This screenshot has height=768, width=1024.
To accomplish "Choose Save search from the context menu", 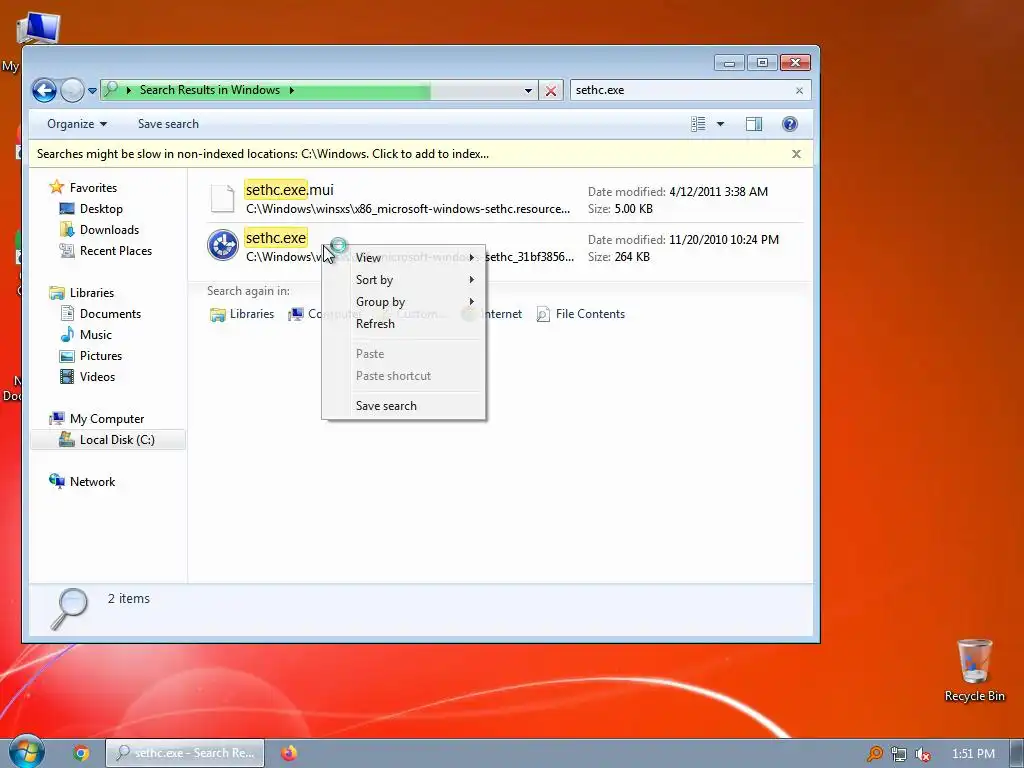I will (x=415, y=406).
